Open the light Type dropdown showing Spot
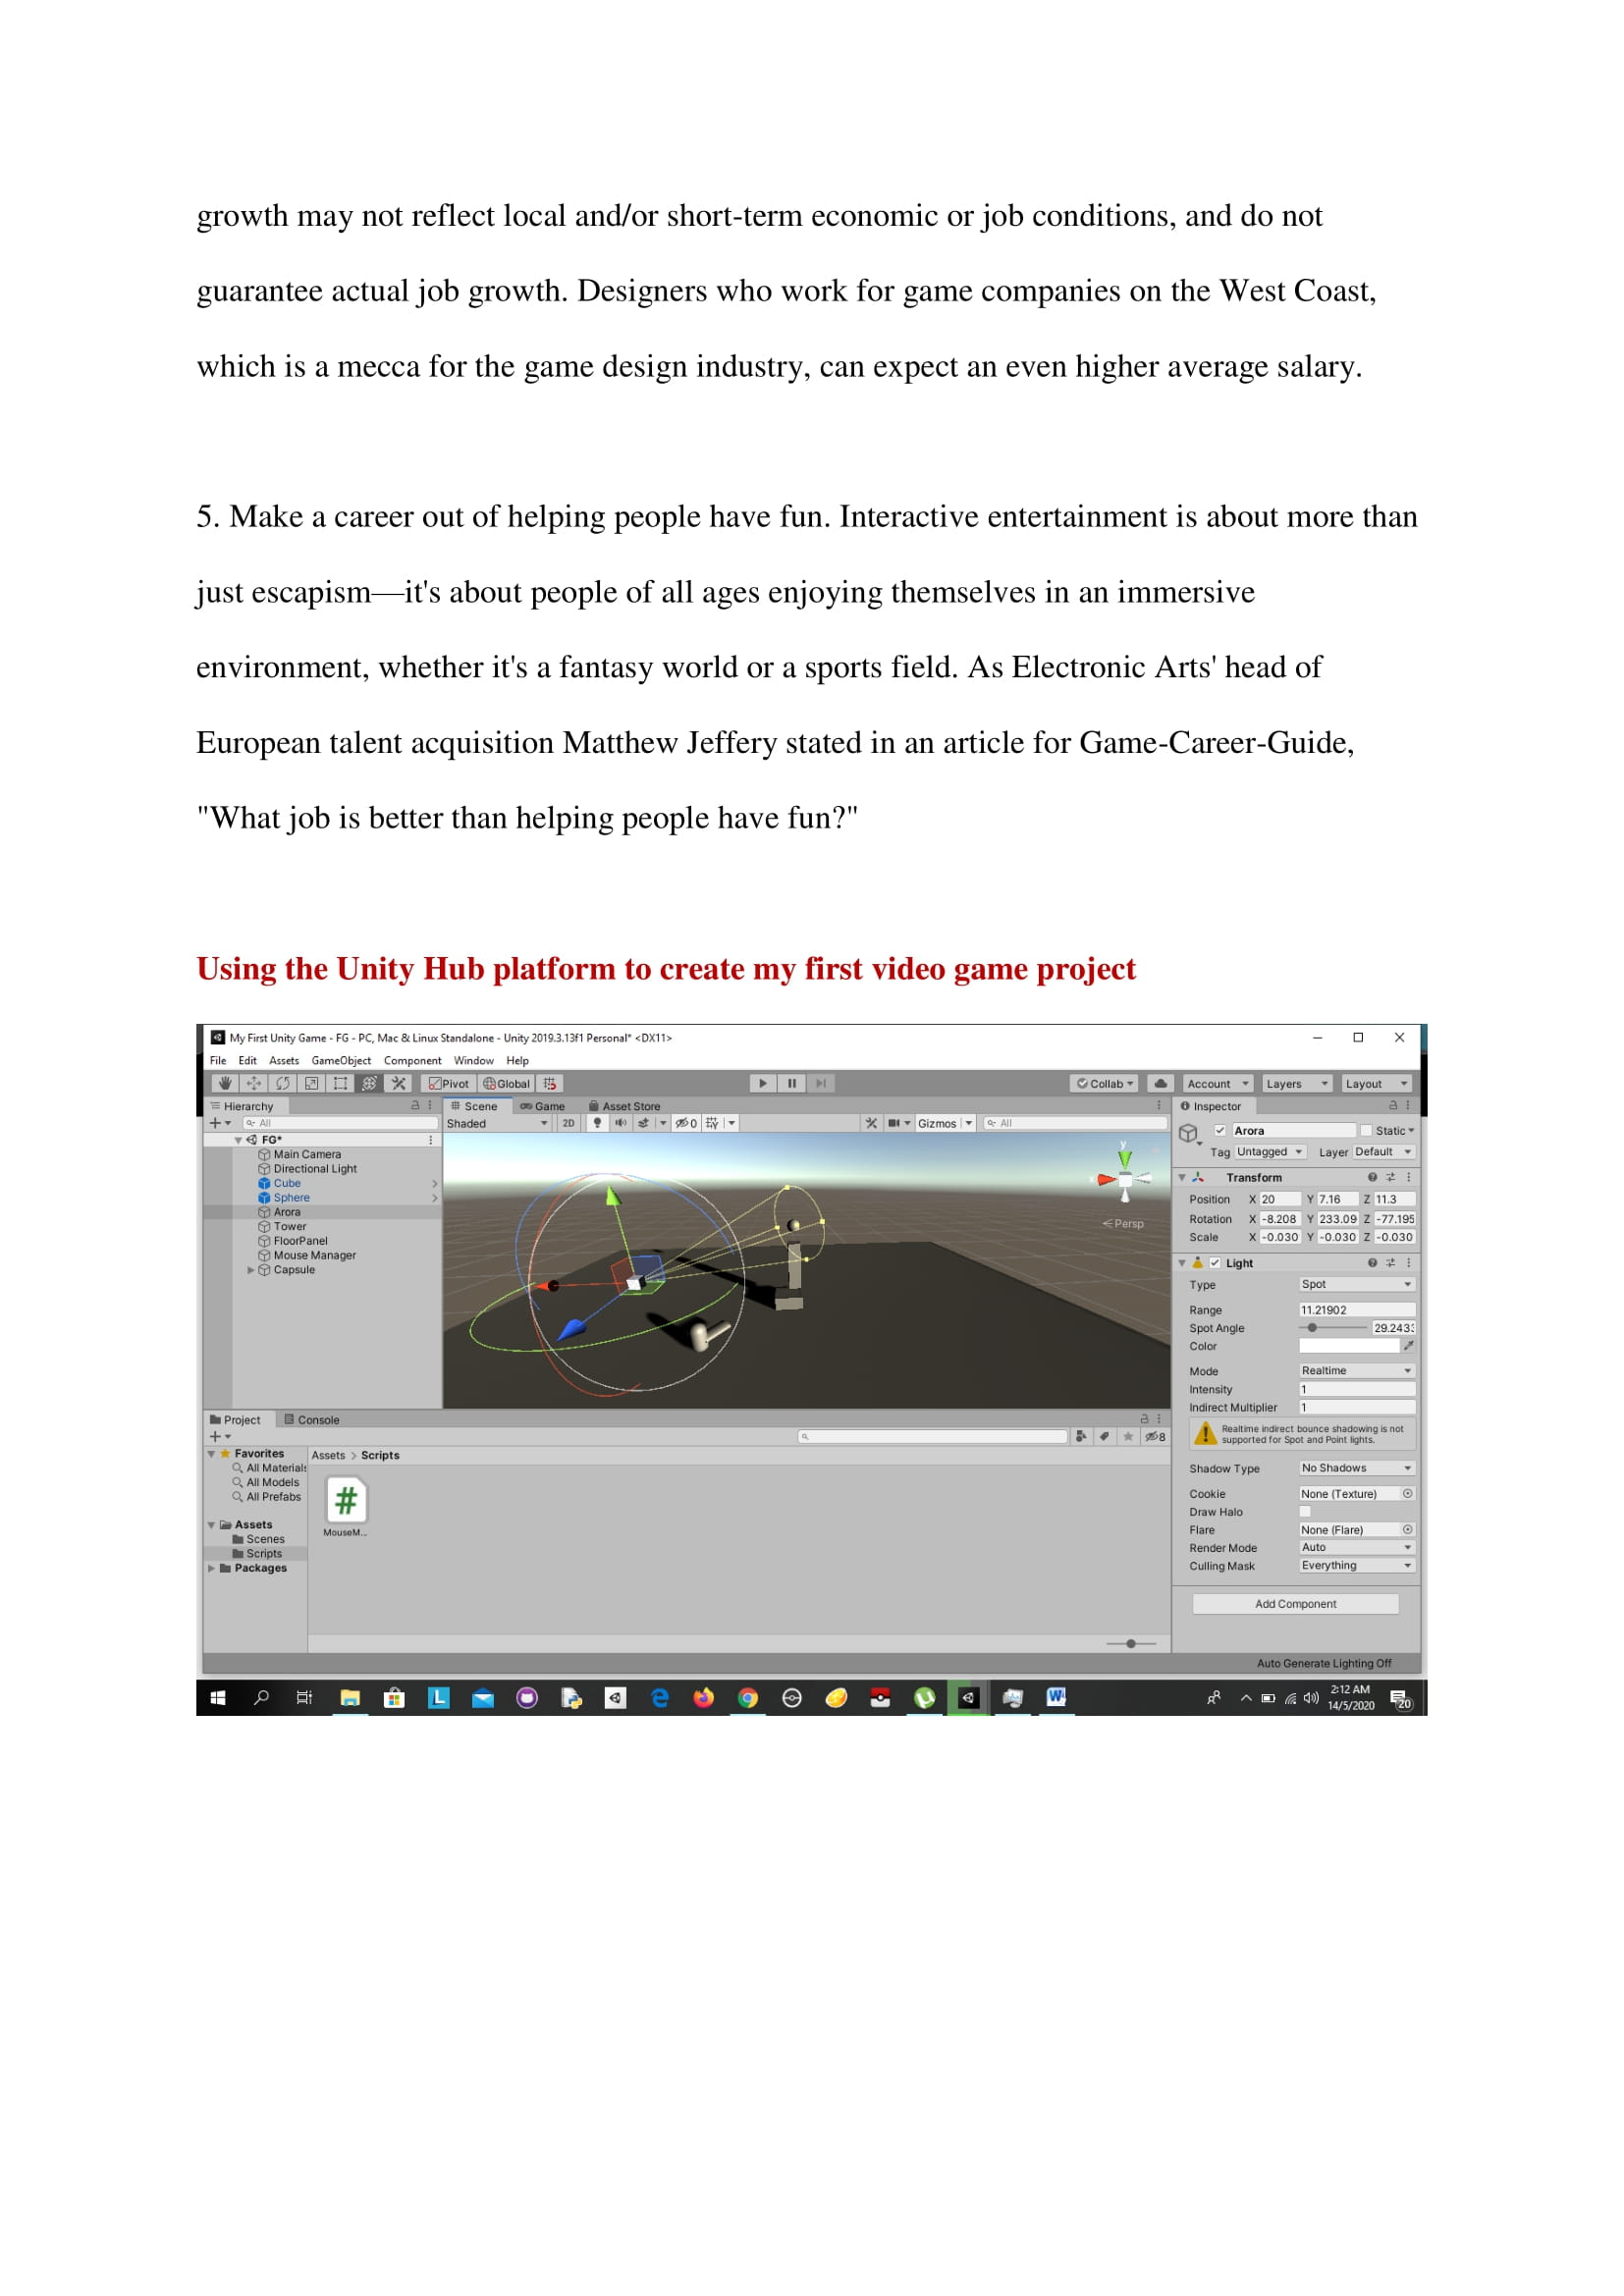 (1355, 1284)
